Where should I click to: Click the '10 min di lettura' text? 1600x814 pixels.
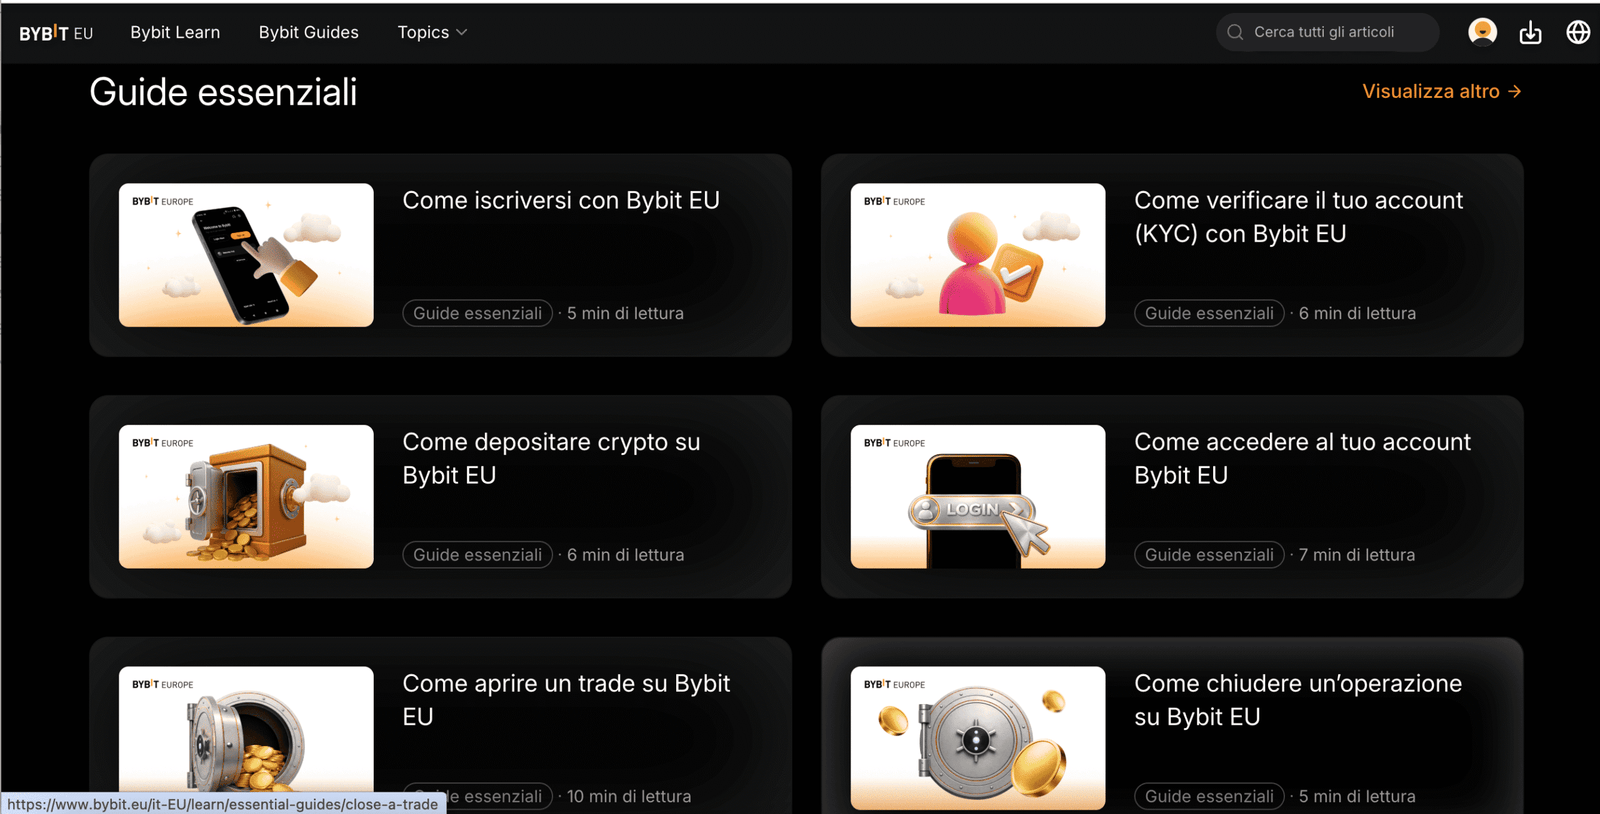pos(629,797)
